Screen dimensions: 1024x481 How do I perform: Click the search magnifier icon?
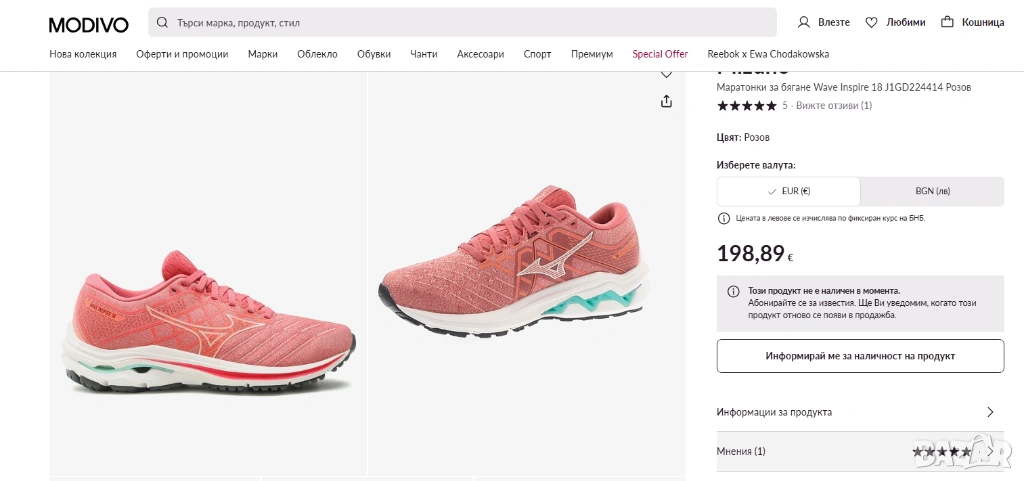click(x=162, y=22)
